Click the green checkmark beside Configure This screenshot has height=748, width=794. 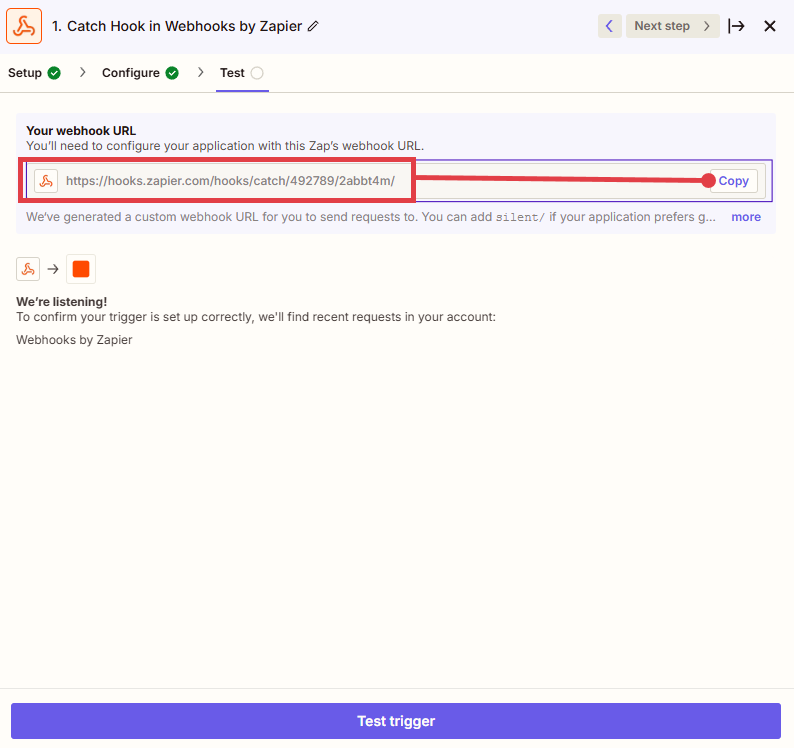pyautogui.click(x=172, y=73)
